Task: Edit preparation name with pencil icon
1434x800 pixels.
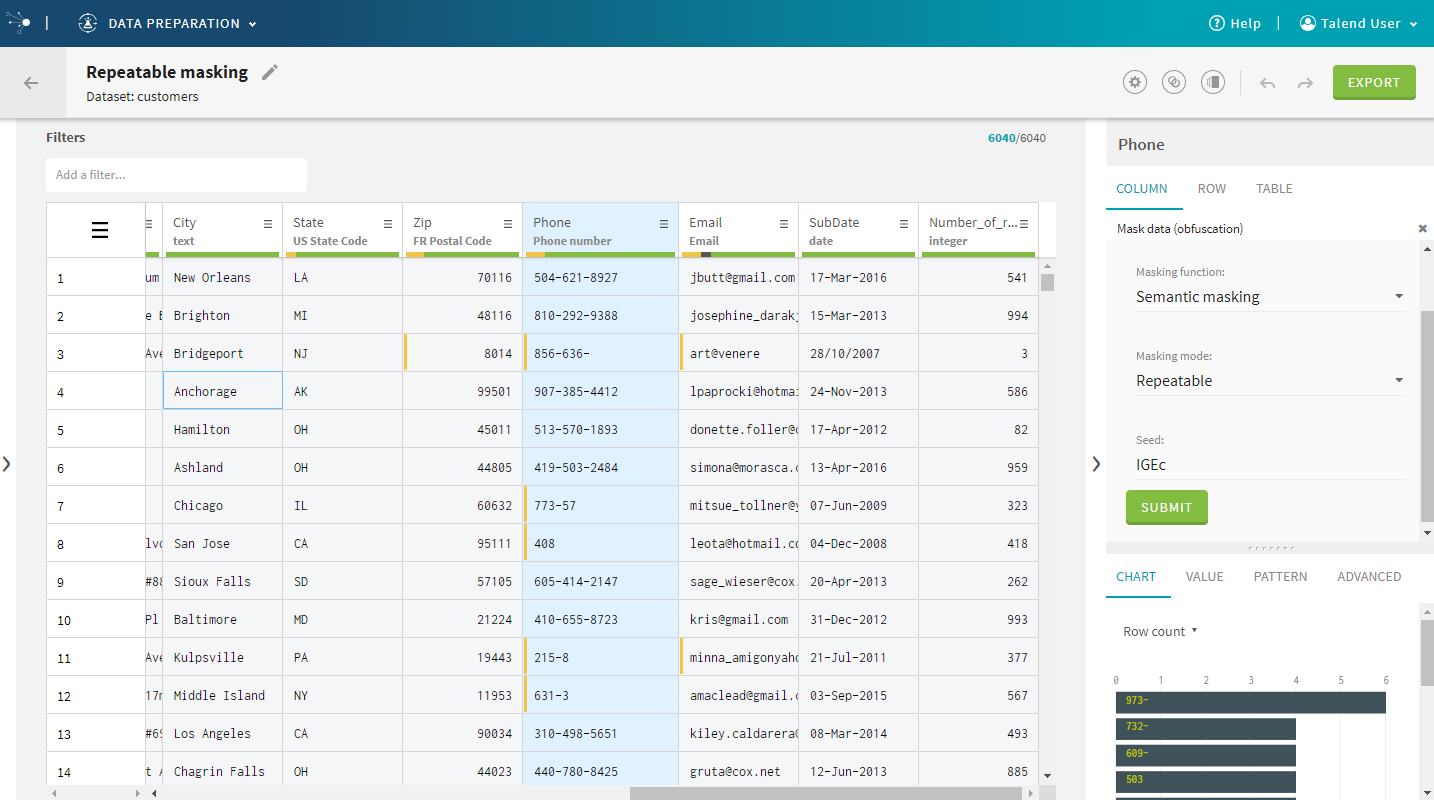Action: [269, 72]
